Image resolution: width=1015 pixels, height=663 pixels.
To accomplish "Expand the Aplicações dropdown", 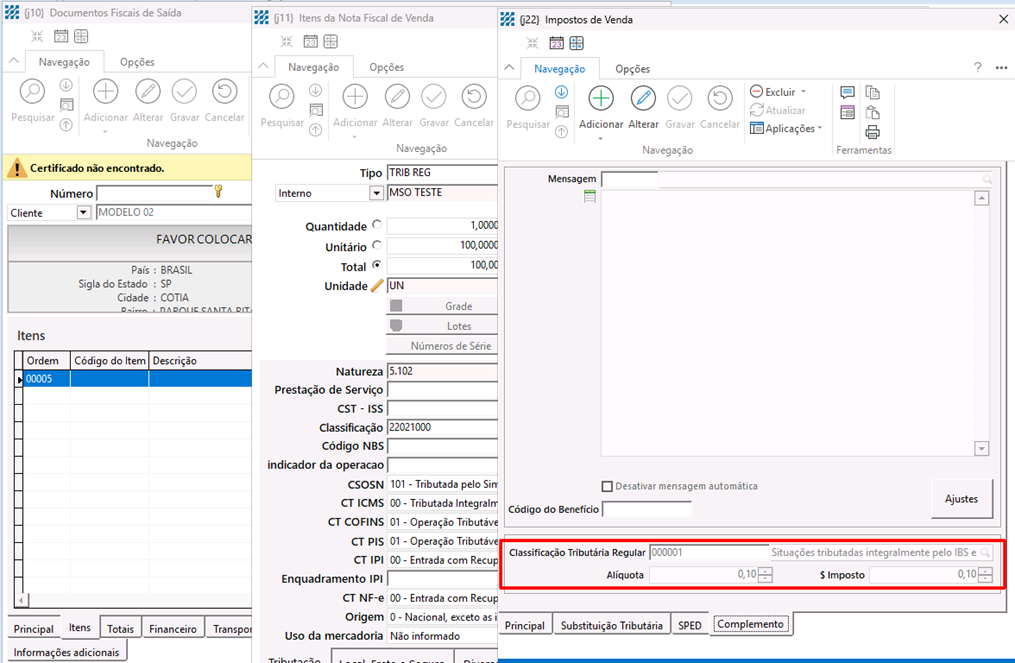I will (820, 129).
